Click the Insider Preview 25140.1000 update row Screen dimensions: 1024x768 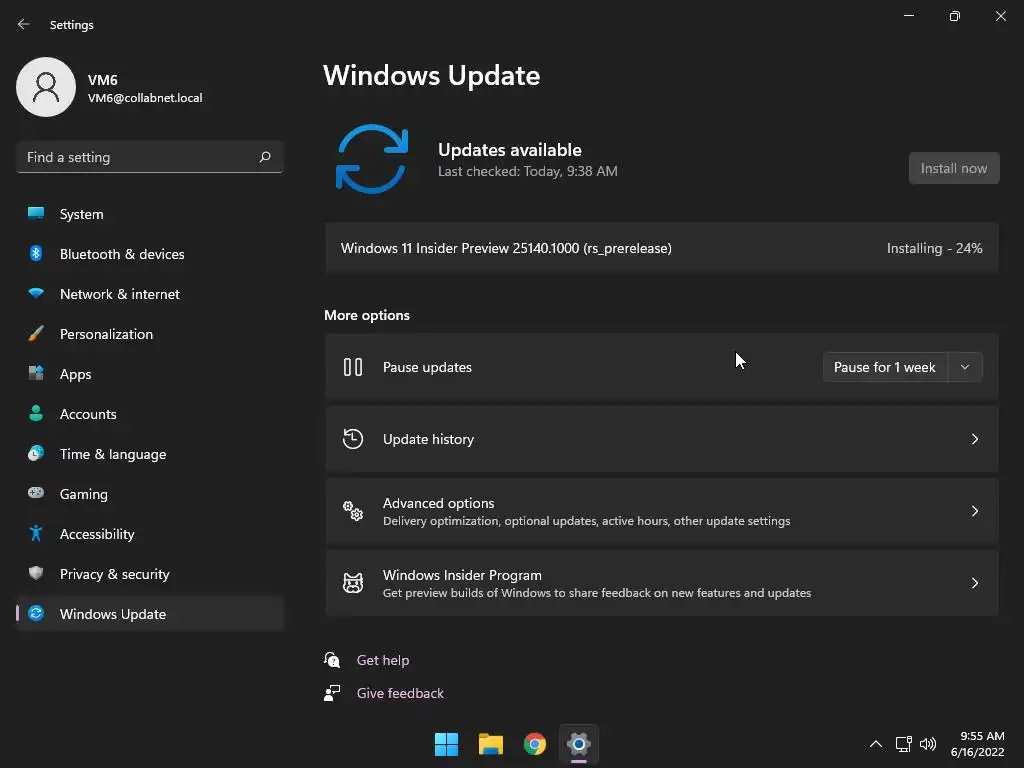click(x=662, y=248)
